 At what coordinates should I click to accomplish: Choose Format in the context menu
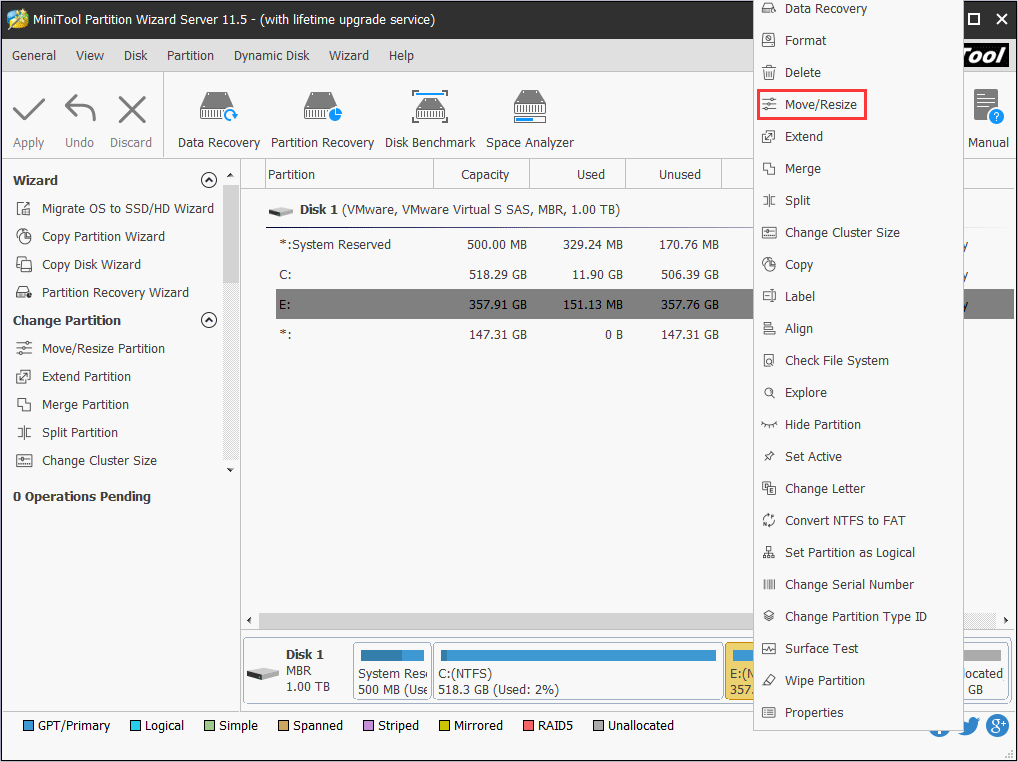pyautogui.click(x=858, y=40)
